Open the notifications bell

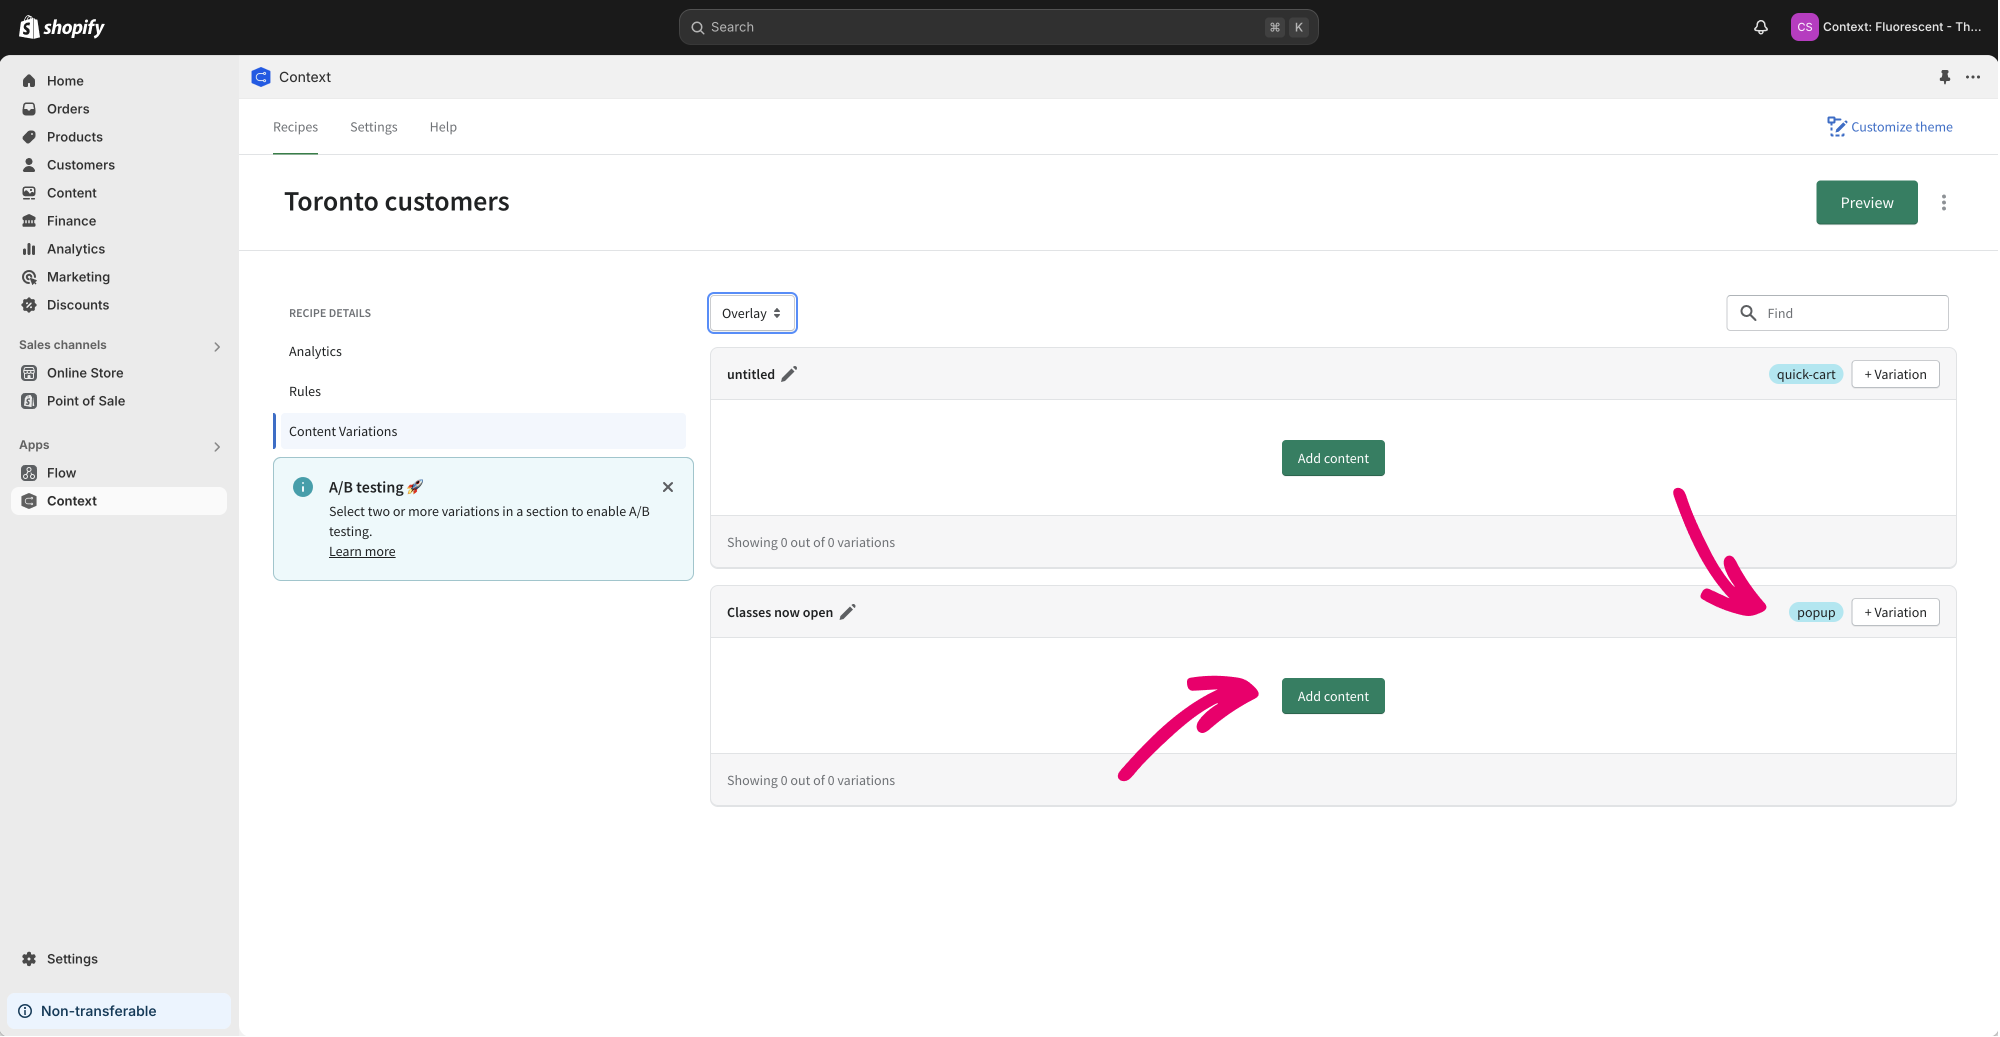click(x=1760, y=27)
